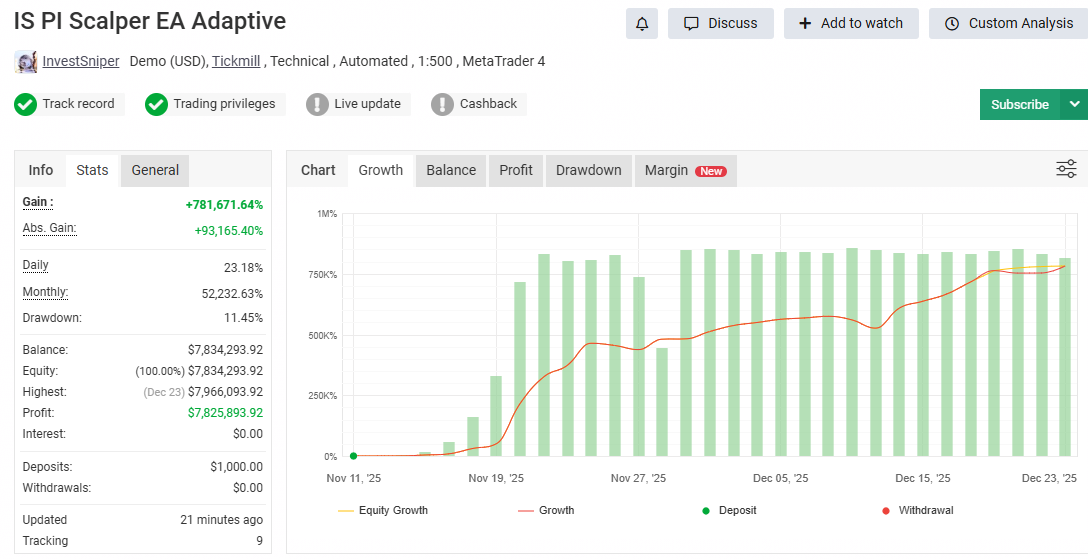Click the Trading privileges badge label
The image size is (1088, 559).
pyautogui.click(x=224, y=104)
